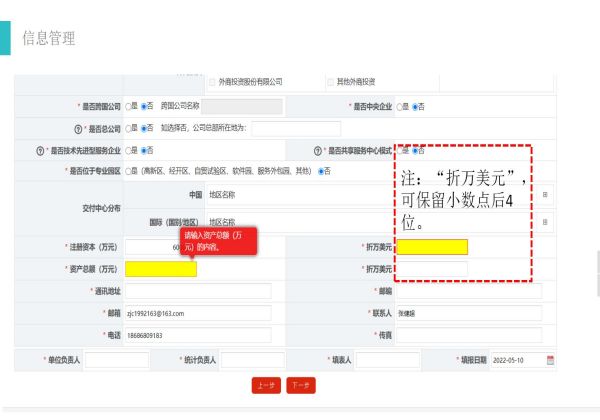This screenshot has width=600, height=420.
Task: Focus the 通讯地址 text field
Action: 198,291
